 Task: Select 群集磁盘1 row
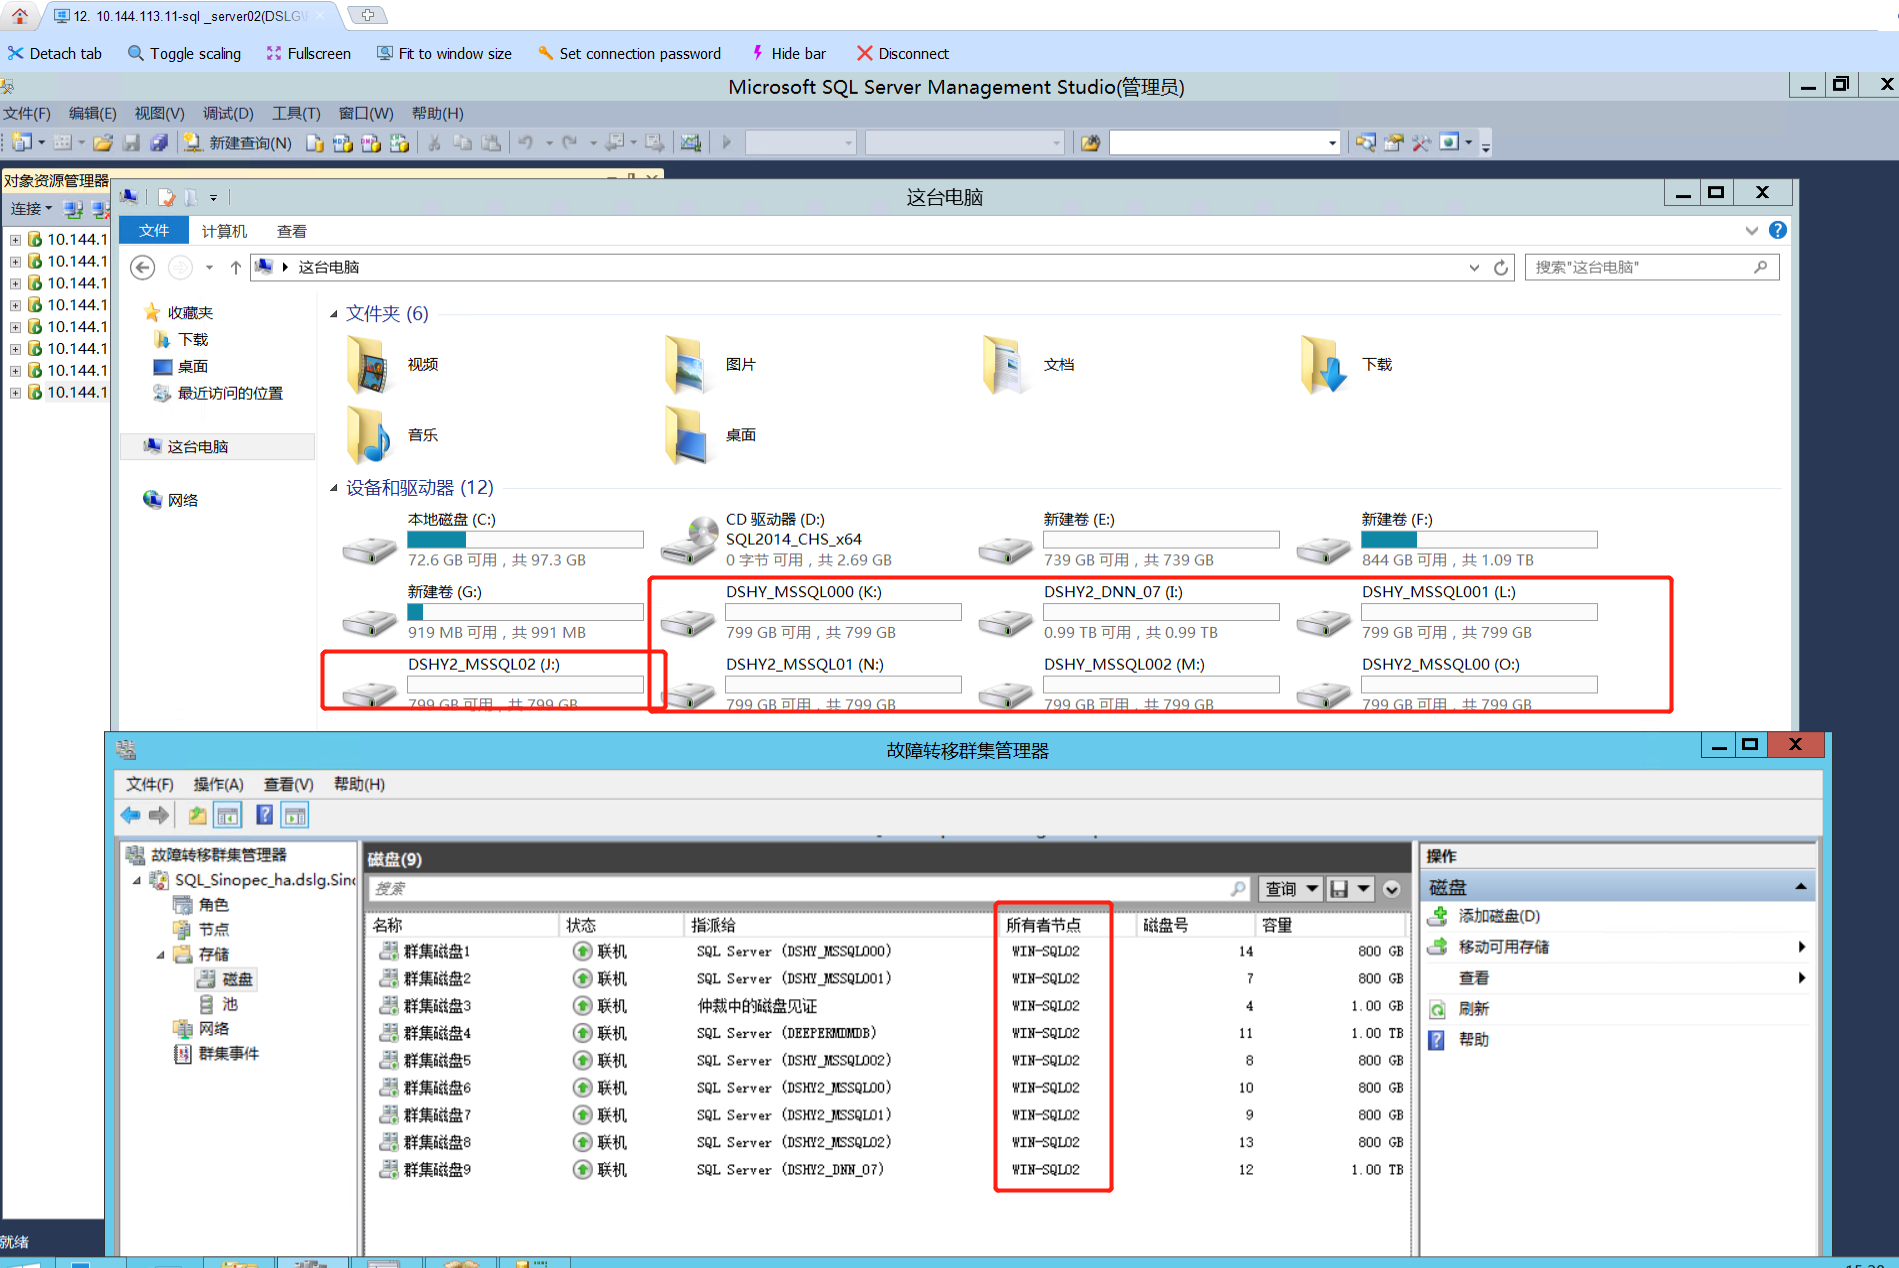coord(889,952)
